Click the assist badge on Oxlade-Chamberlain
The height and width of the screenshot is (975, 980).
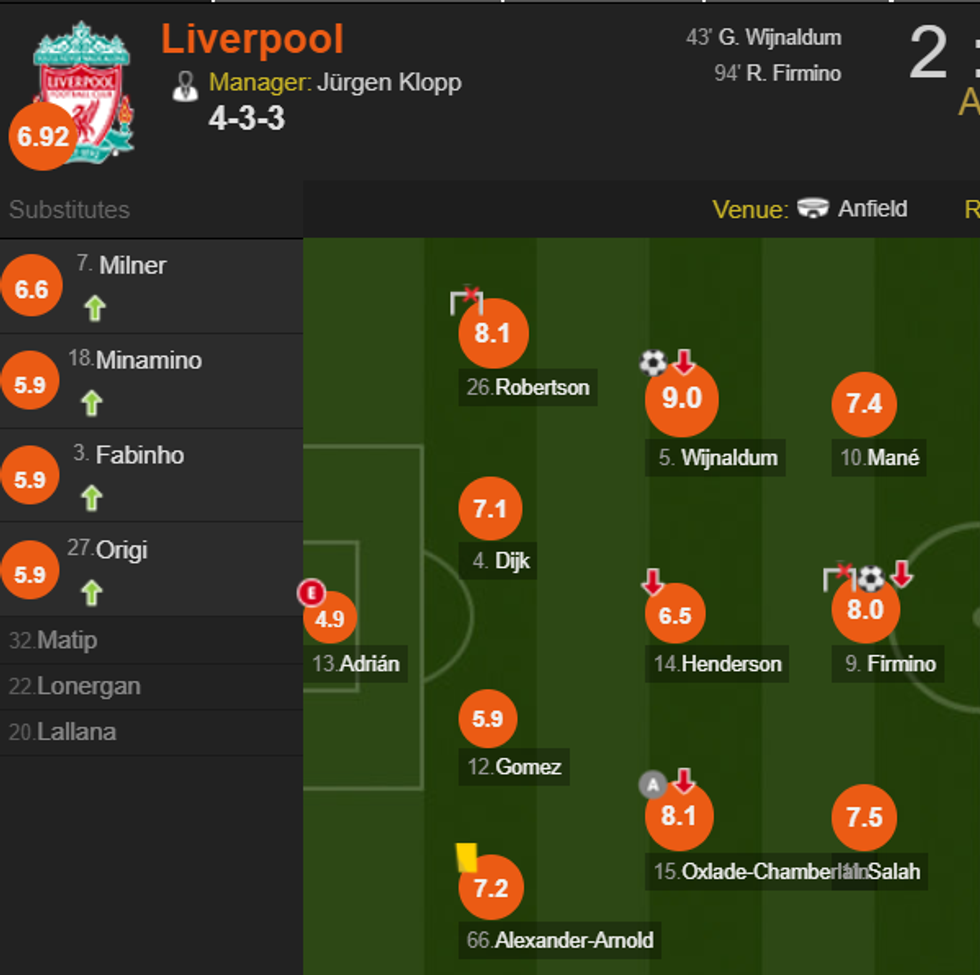click(653, 785)
